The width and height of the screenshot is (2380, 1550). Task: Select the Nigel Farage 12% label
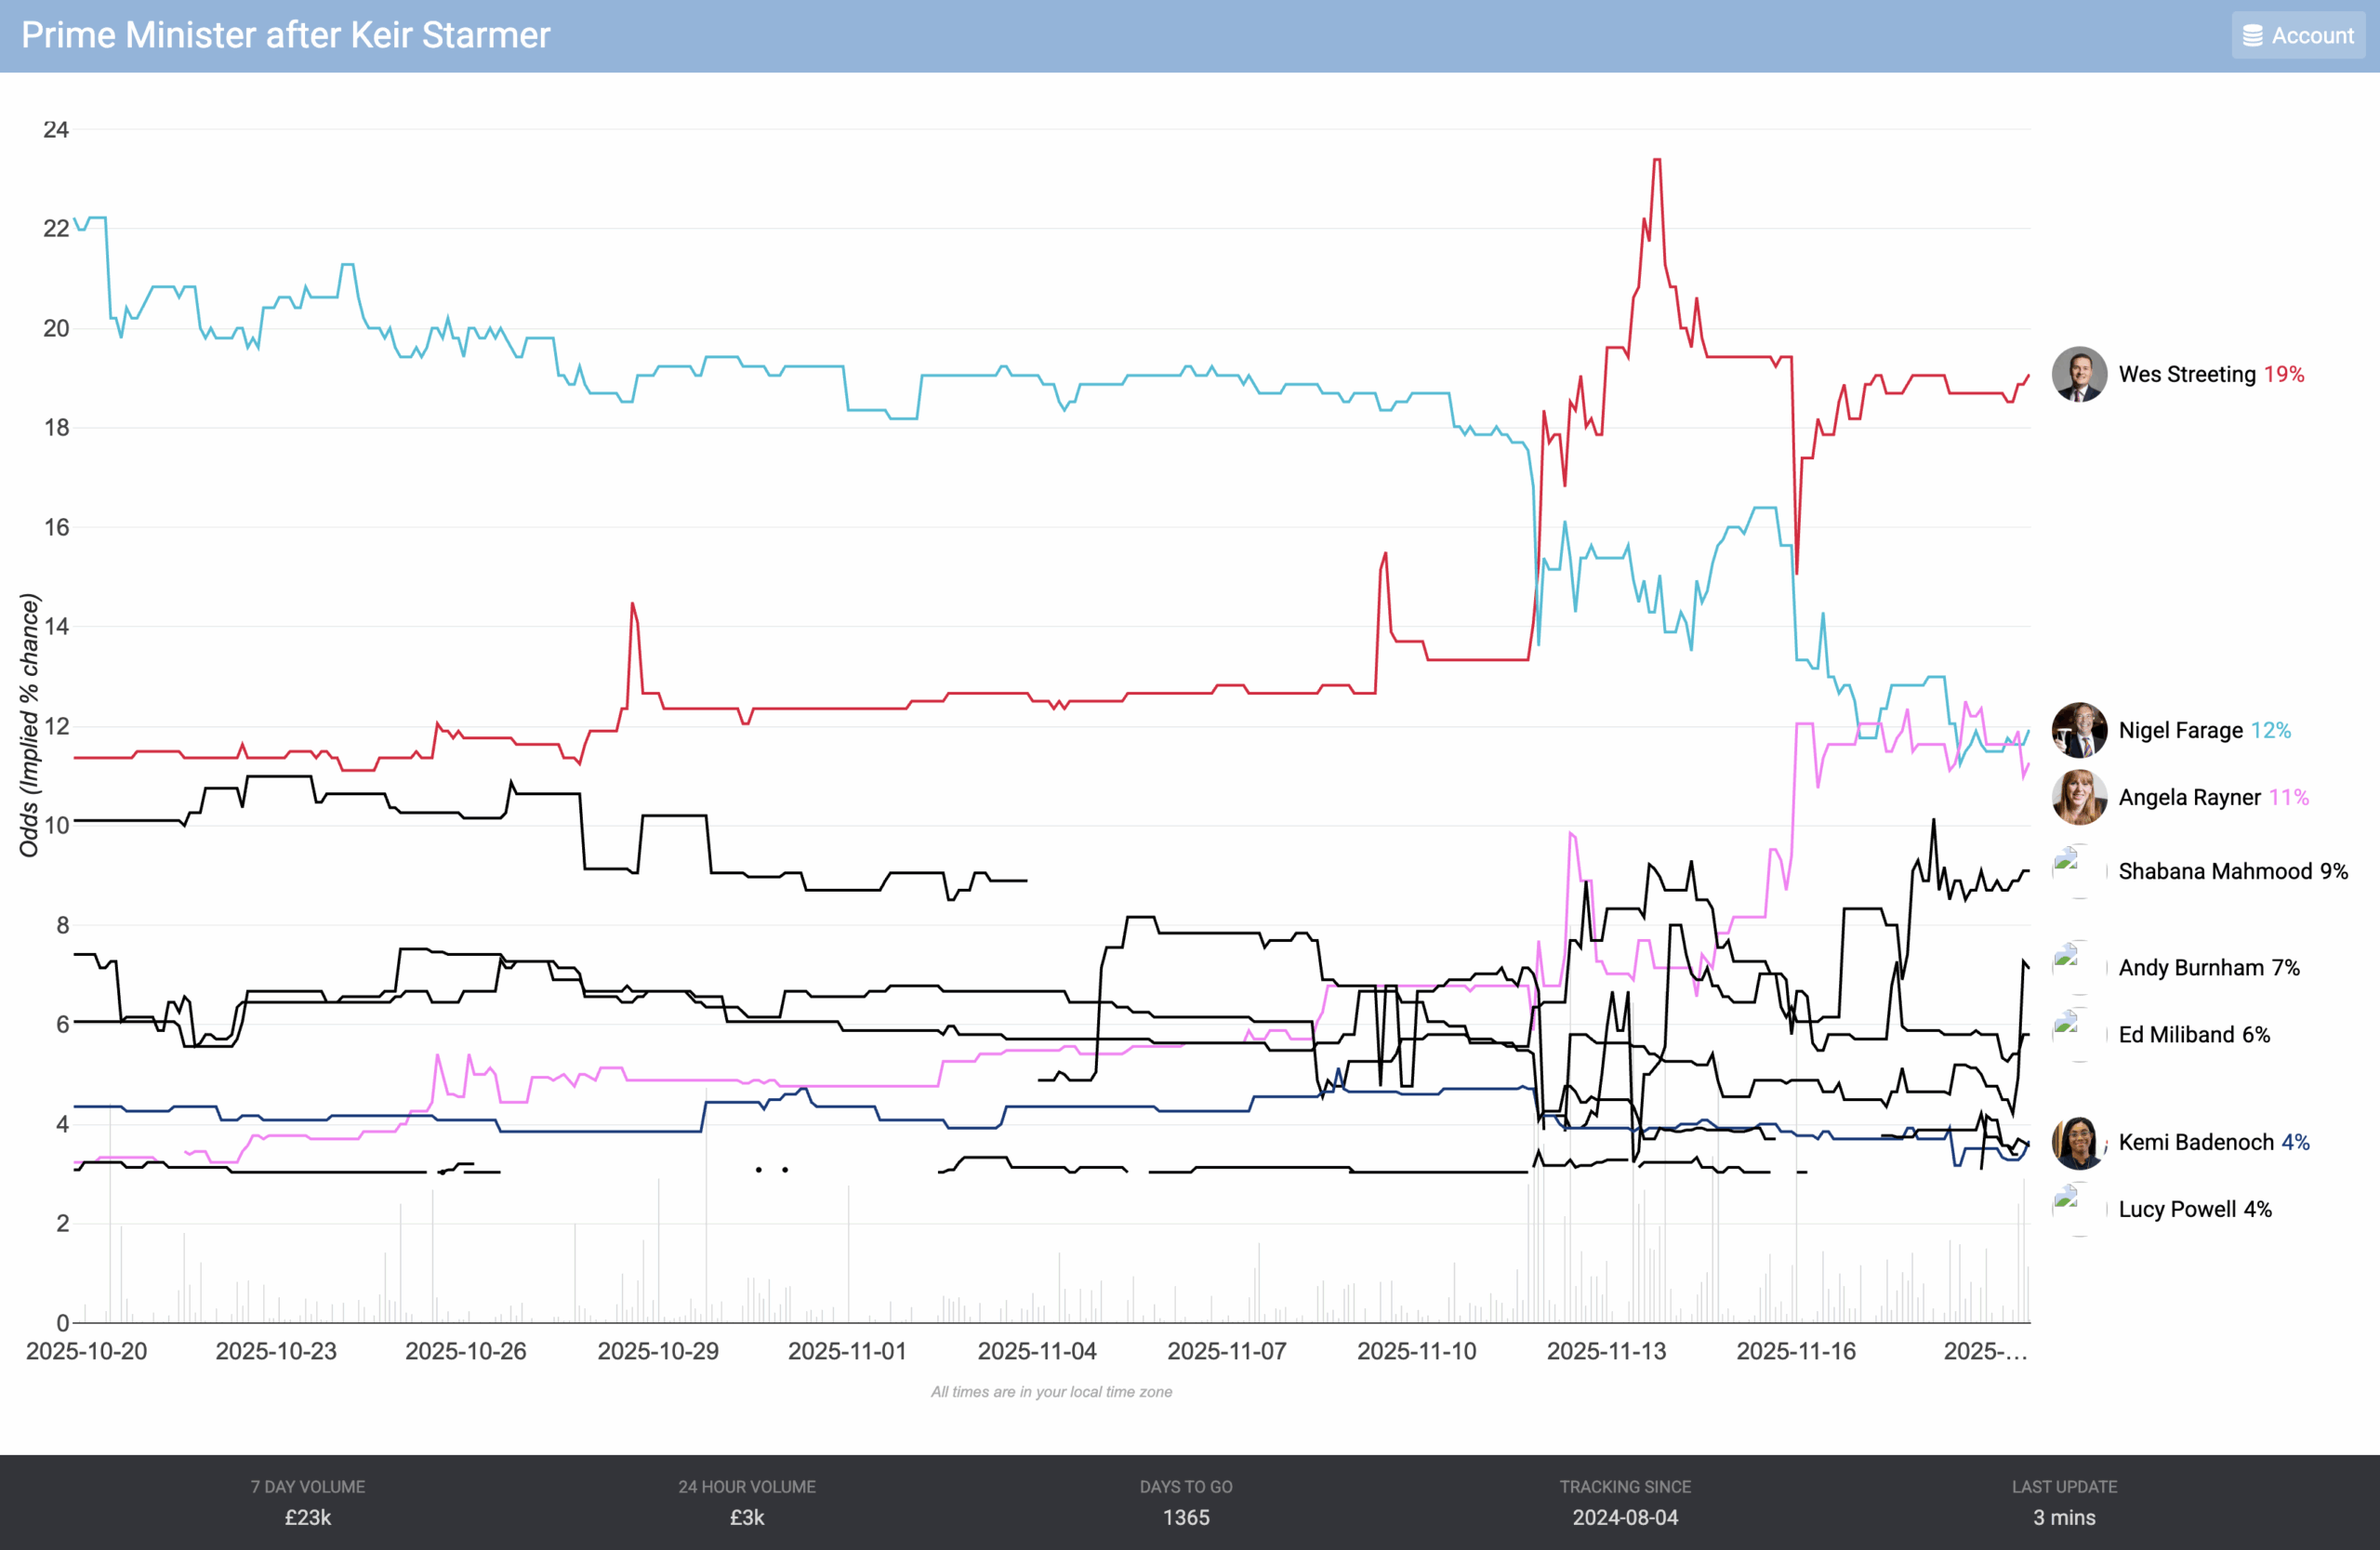click(x=2204, y=730)
